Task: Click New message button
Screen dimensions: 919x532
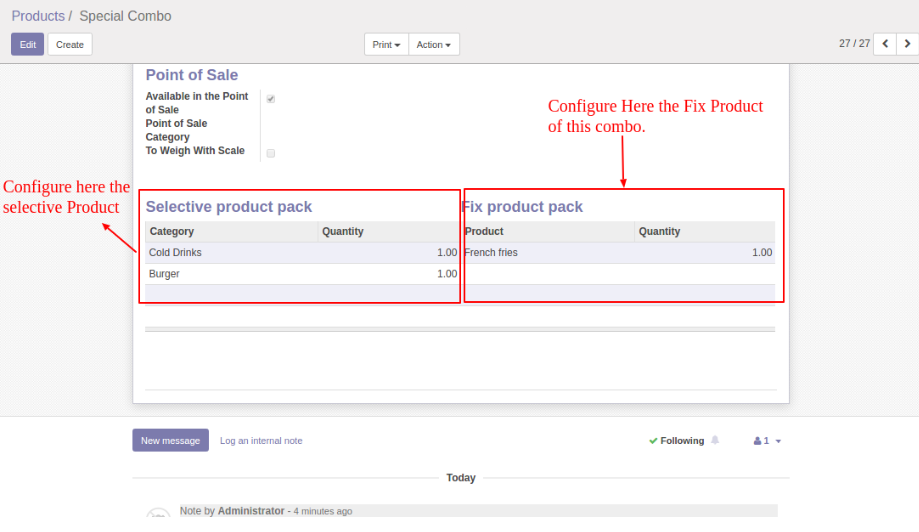Action: point(170,440)
